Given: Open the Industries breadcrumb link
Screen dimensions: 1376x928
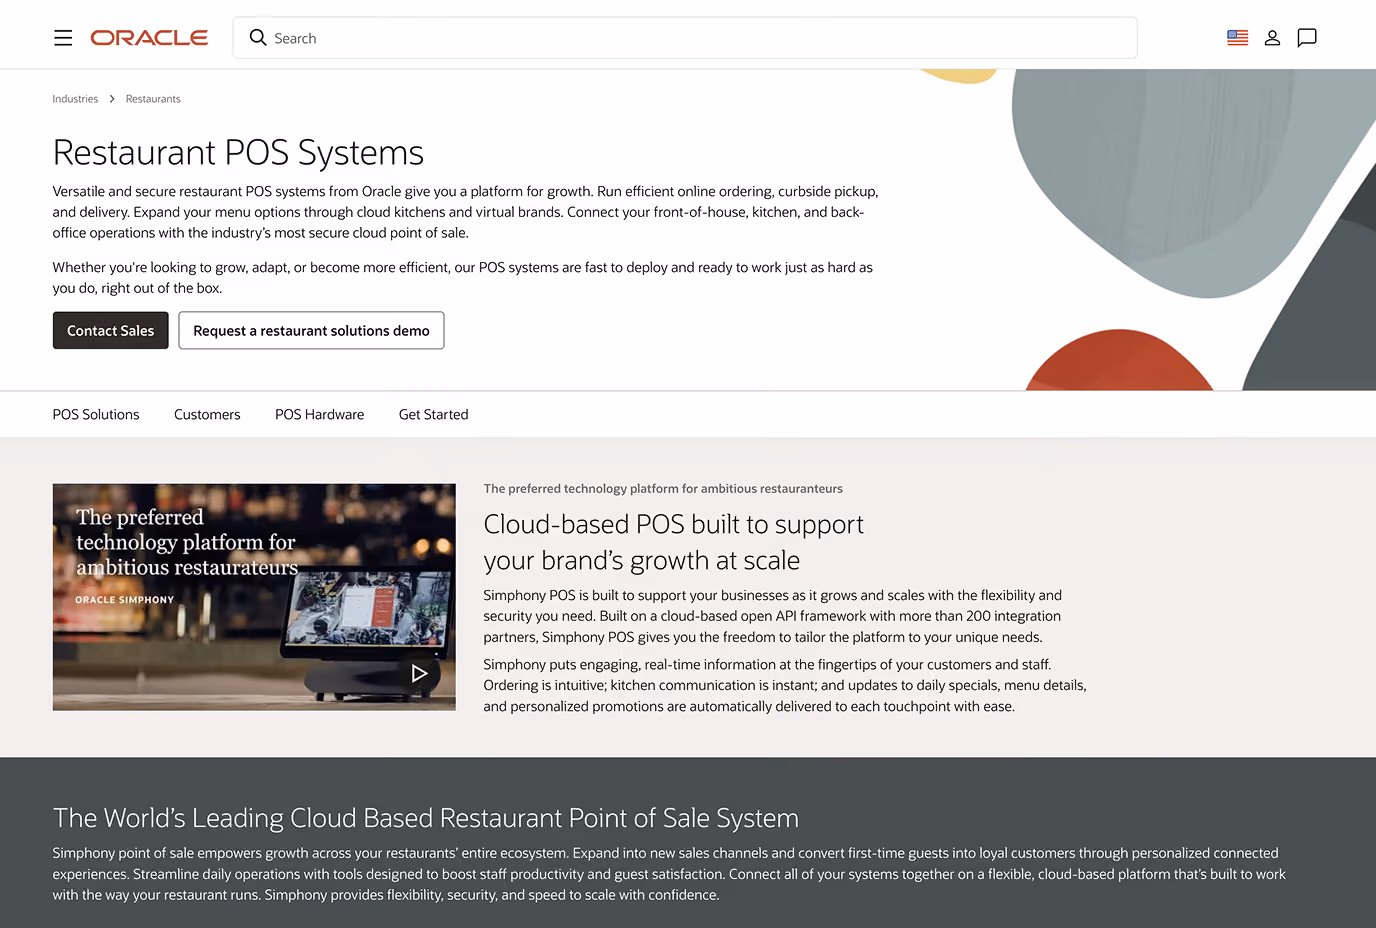Looking at the screenshot, I should tap(75, 99).
